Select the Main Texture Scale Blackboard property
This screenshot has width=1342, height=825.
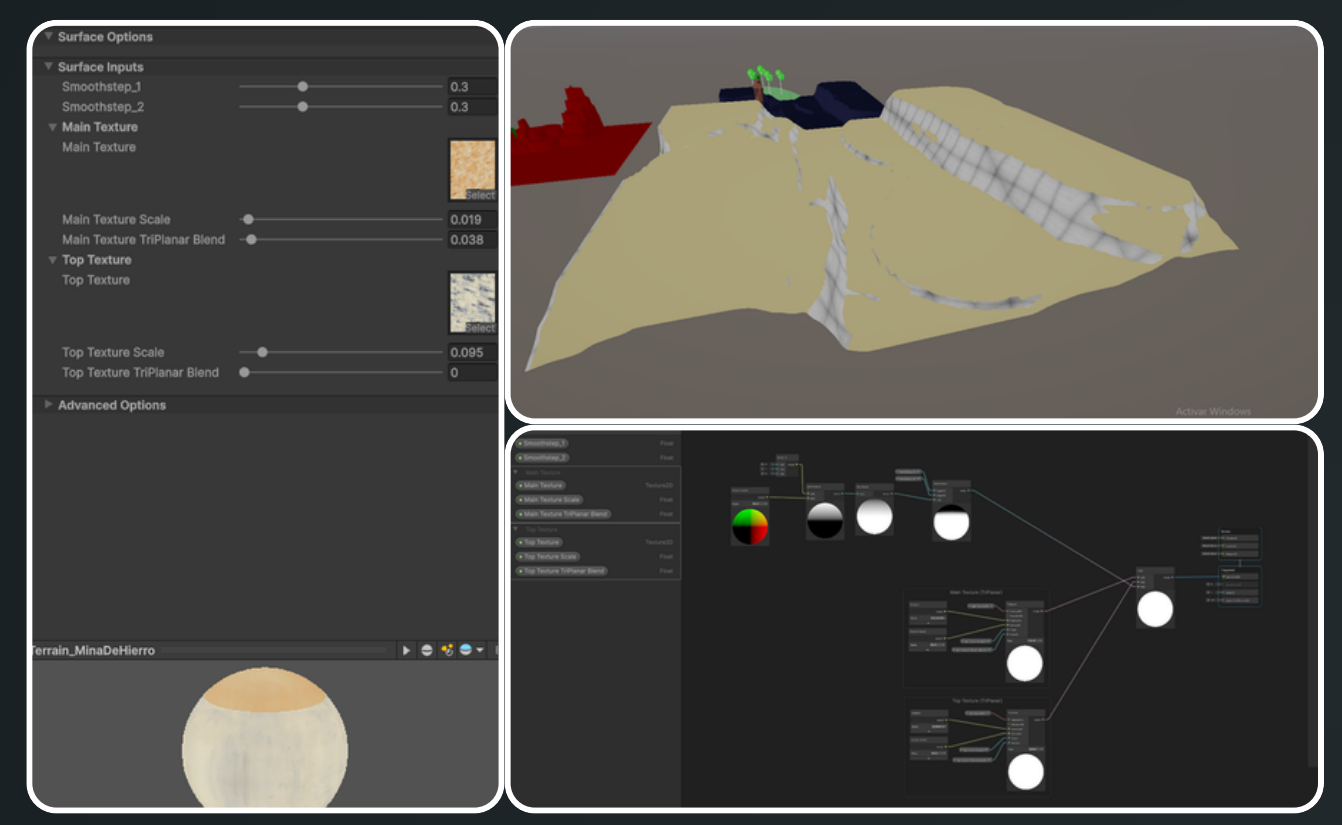tap(548, 499)
